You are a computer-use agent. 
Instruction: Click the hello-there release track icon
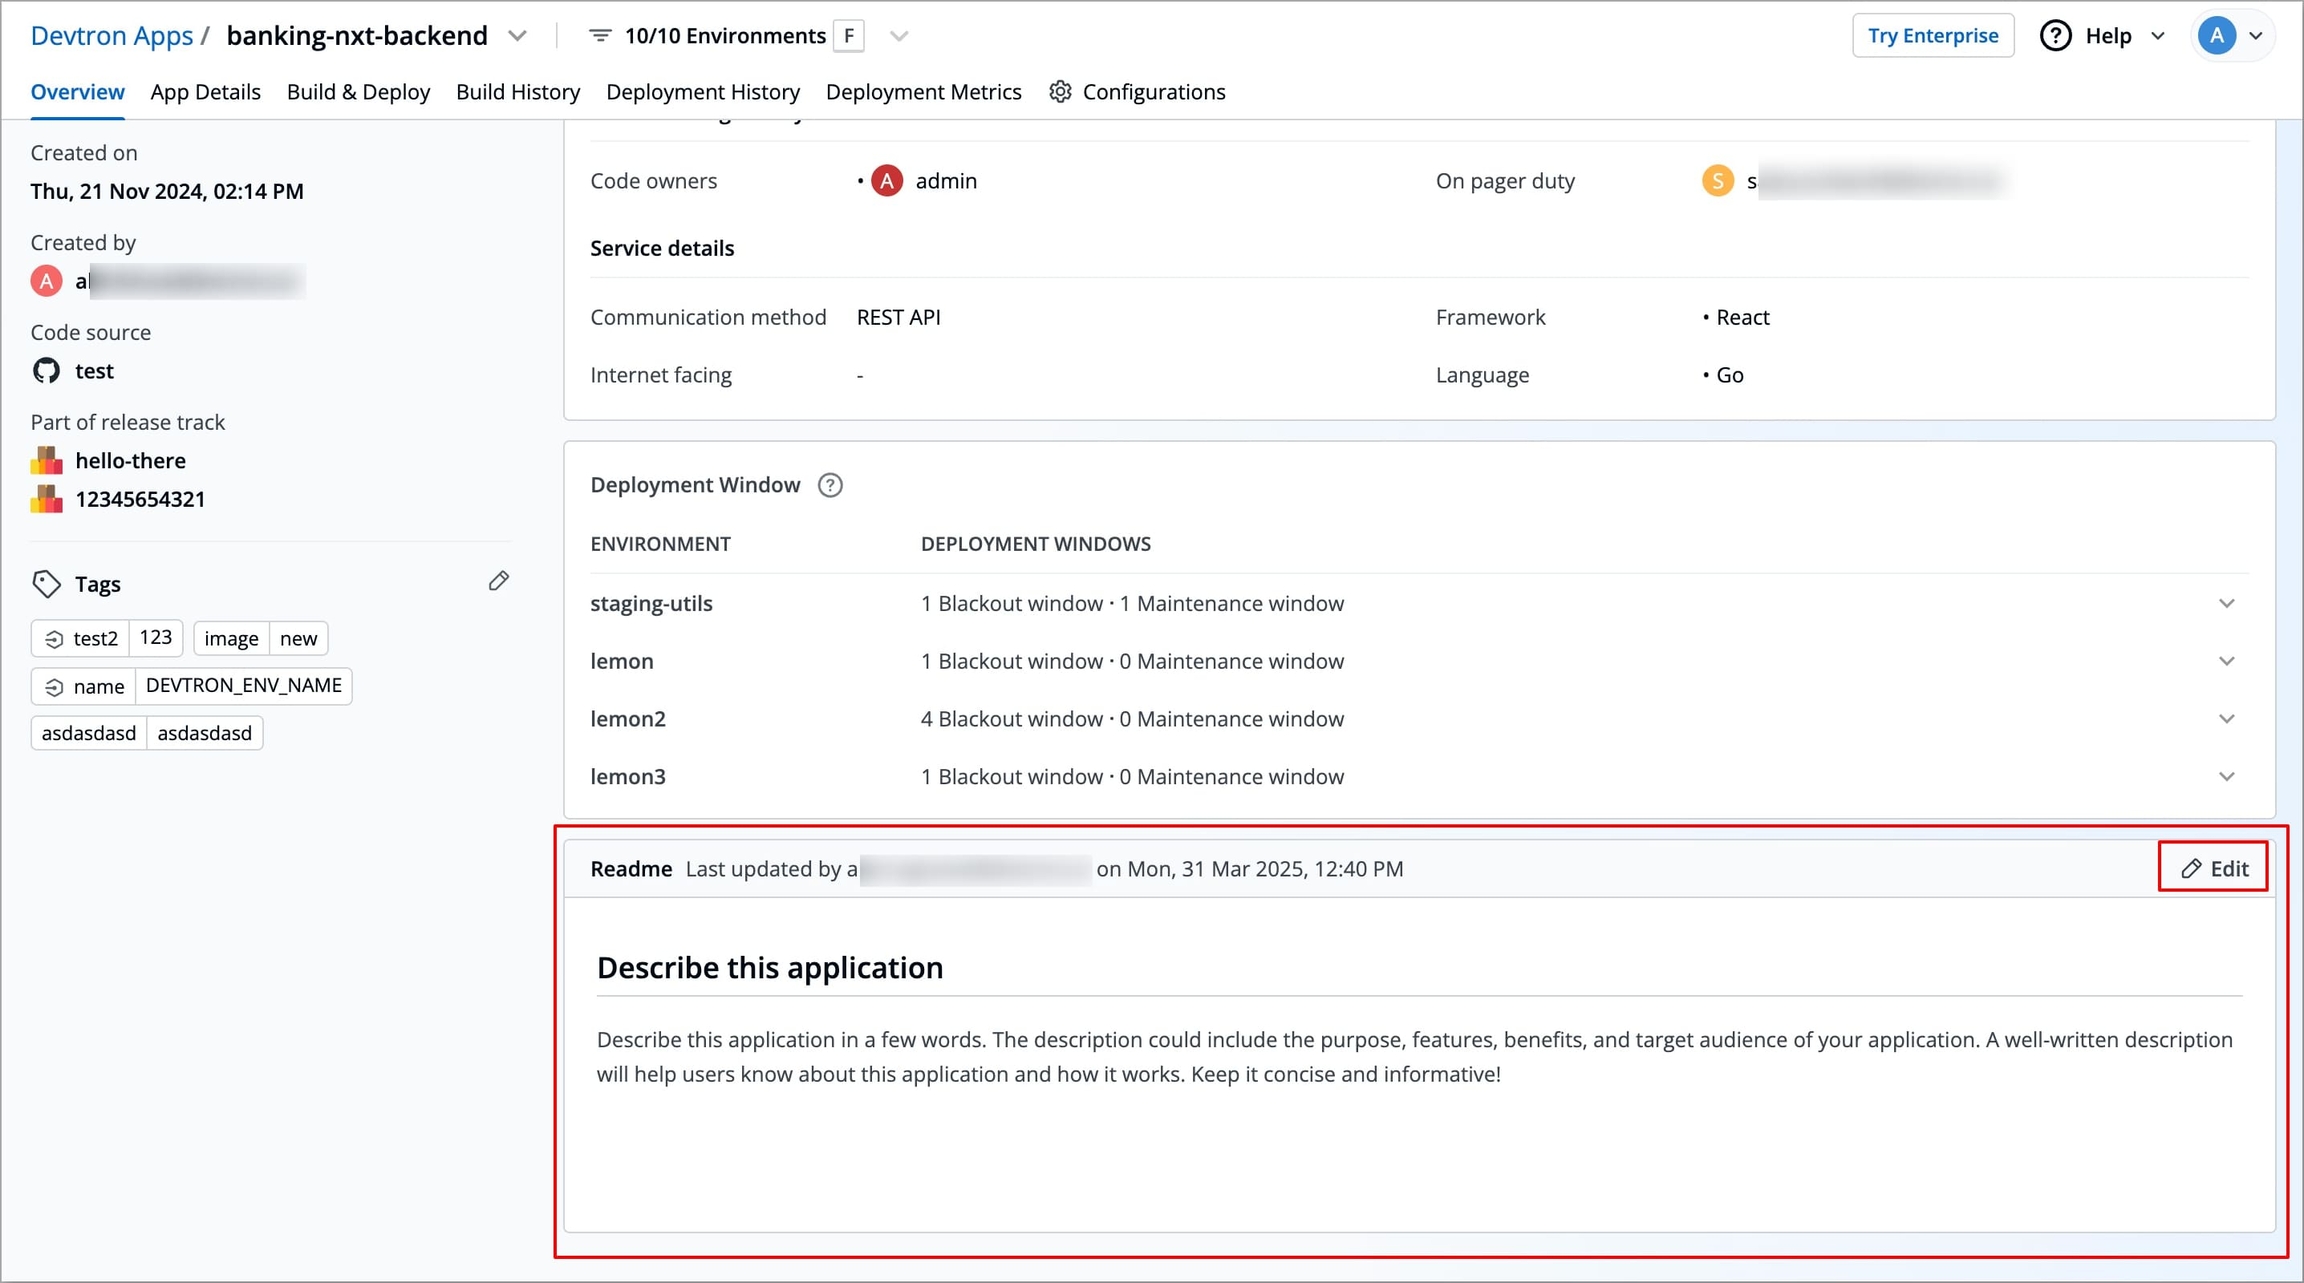click(x=46, y=461)
